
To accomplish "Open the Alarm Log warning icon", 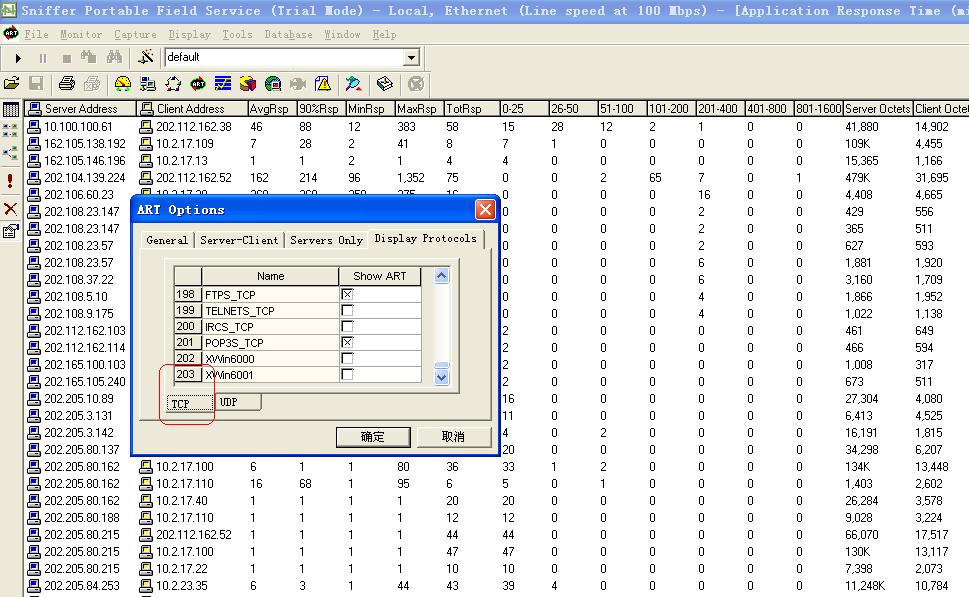I will pos(323,84).
